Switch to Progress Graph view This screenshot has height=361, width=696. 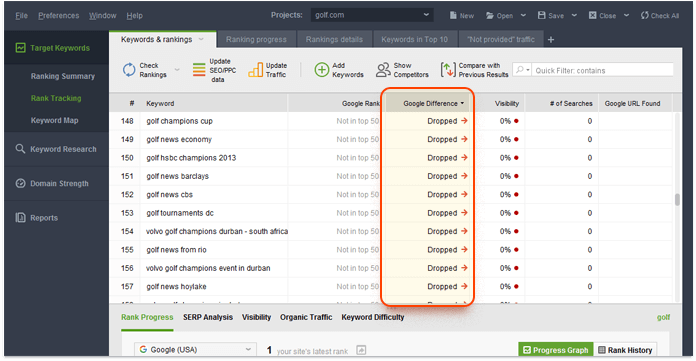pos(556,350)
